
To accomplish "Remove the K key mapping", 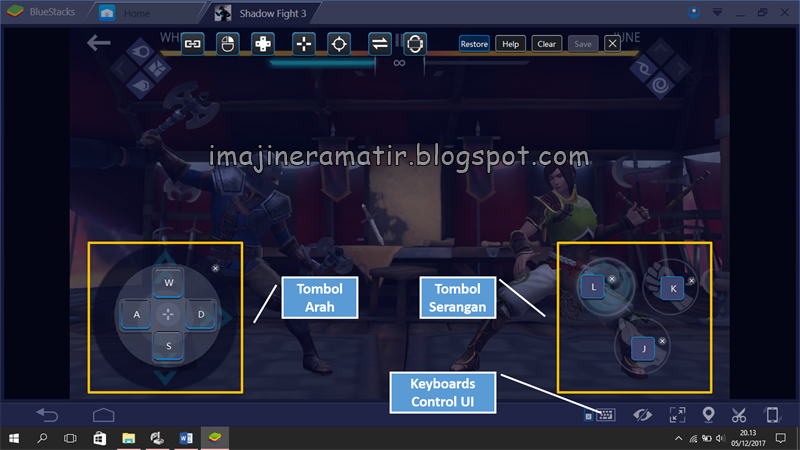I will [x=691, y=281].
